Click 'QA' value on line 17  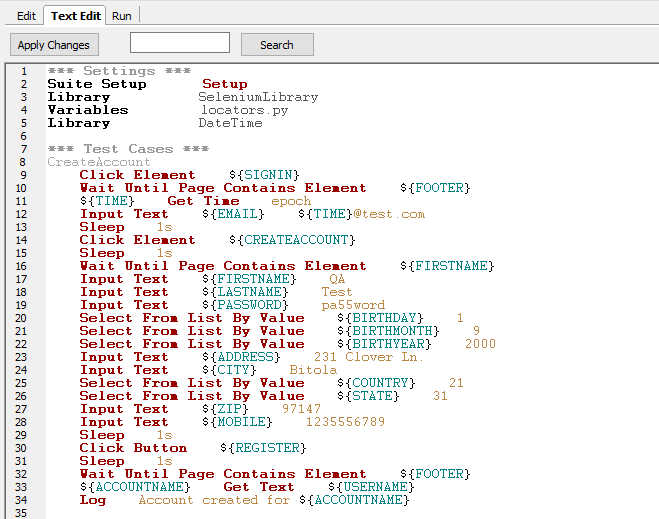point(337,279)
